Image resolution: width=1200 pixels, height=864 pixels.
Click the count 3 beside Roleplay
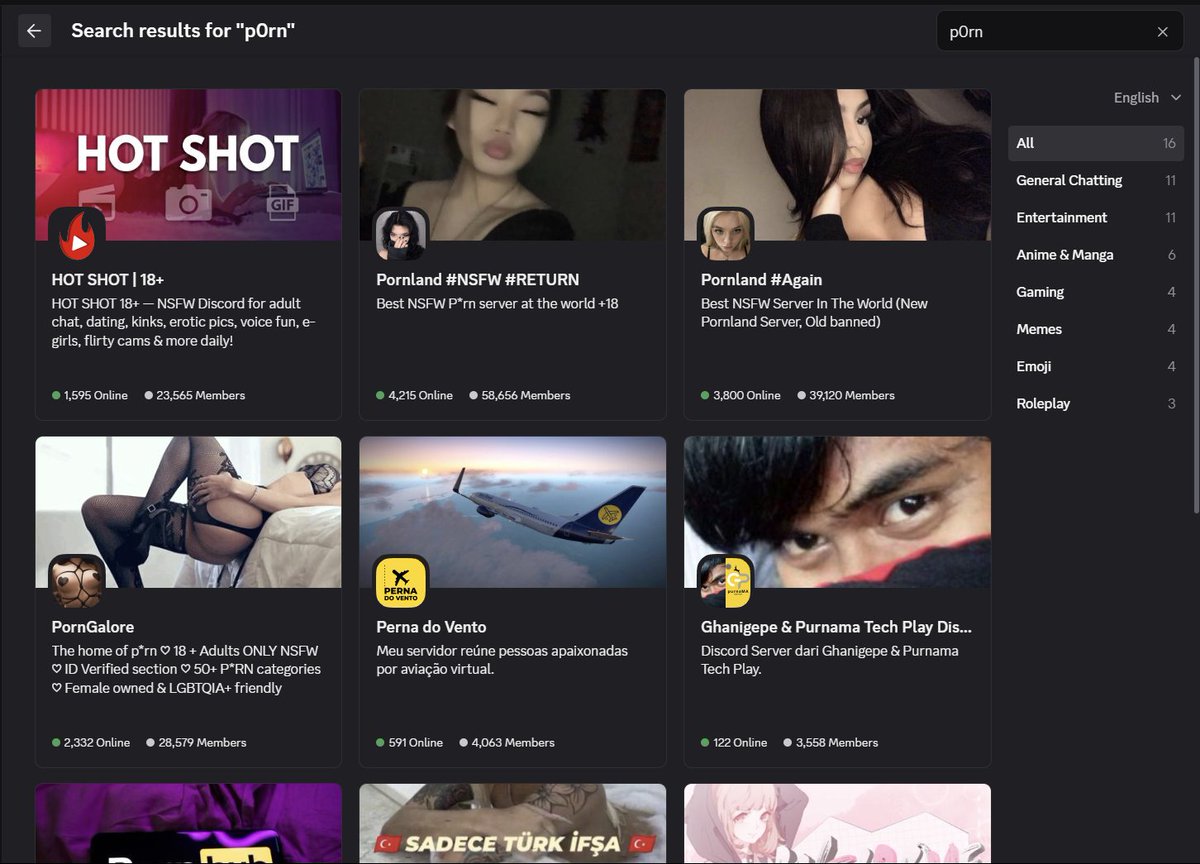click(x=1172, y=403)
